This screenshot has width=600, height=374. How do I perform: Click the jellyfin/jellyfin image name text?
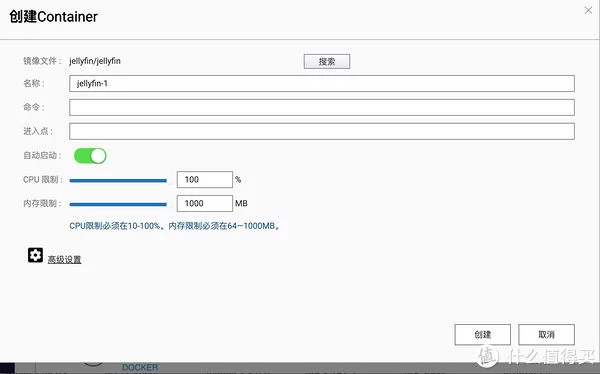(95, 61)
